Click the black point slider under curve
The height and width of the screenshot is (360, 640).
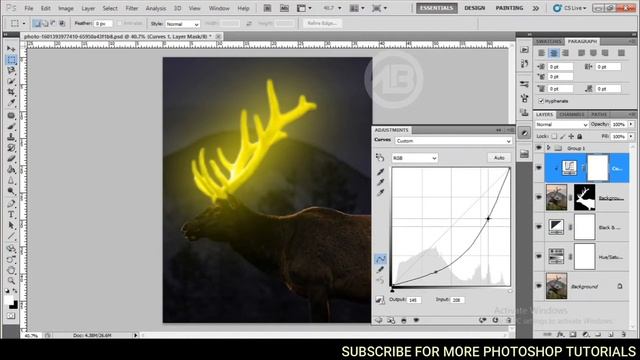tap(392, 291)
